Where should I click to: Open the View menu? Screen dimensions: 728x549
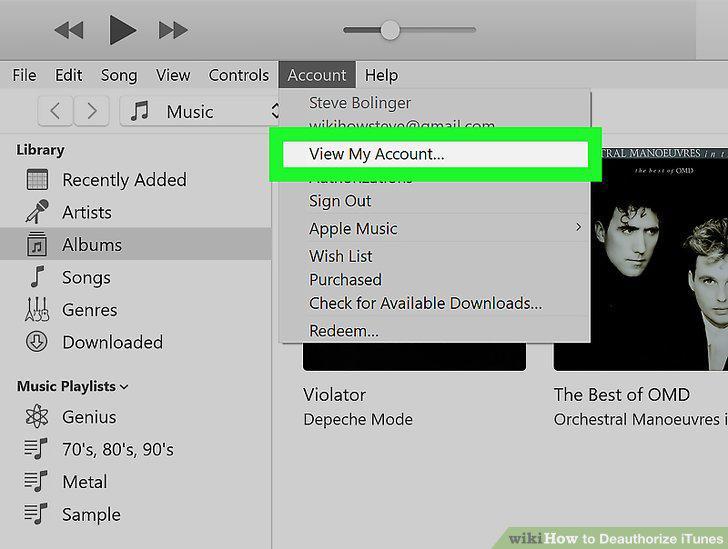(173, 75)
